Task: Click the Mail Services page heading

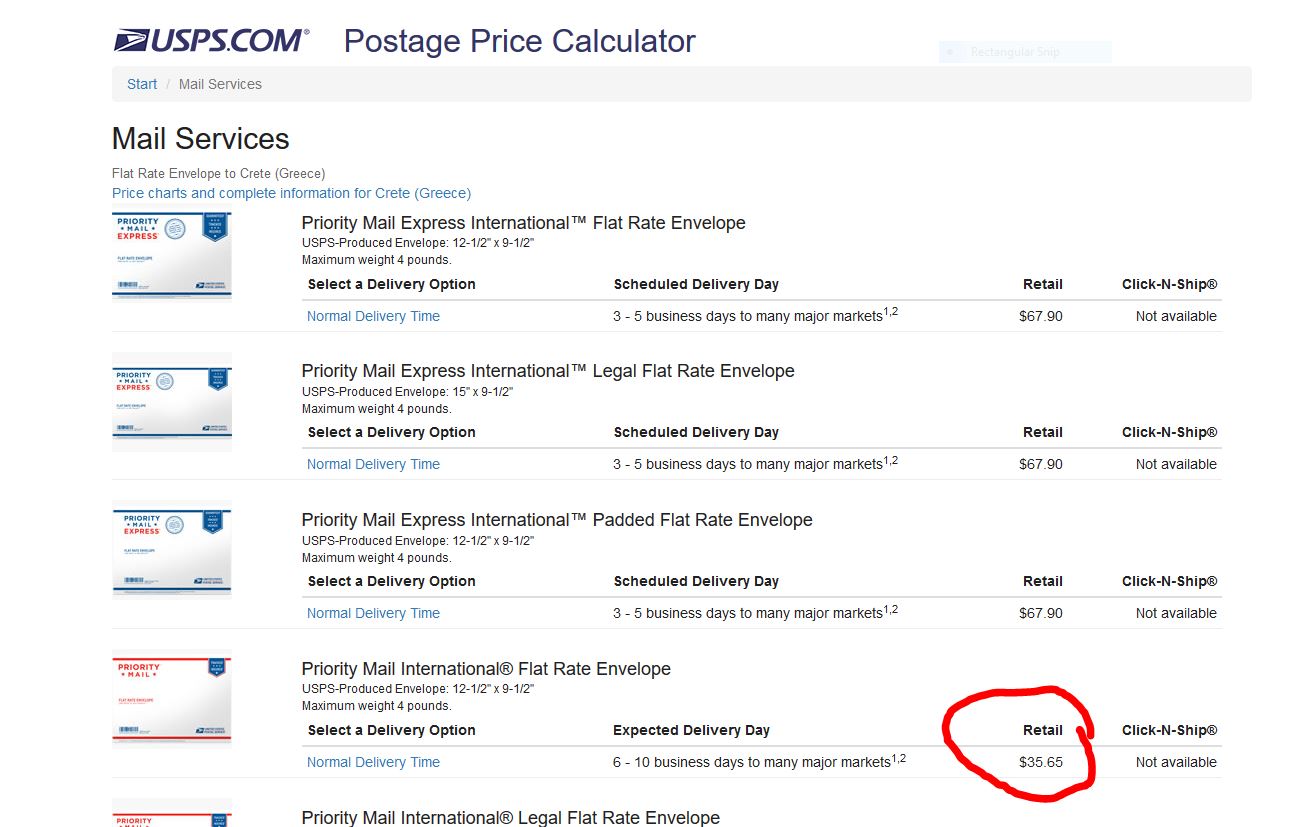Action: pos(201,139)
